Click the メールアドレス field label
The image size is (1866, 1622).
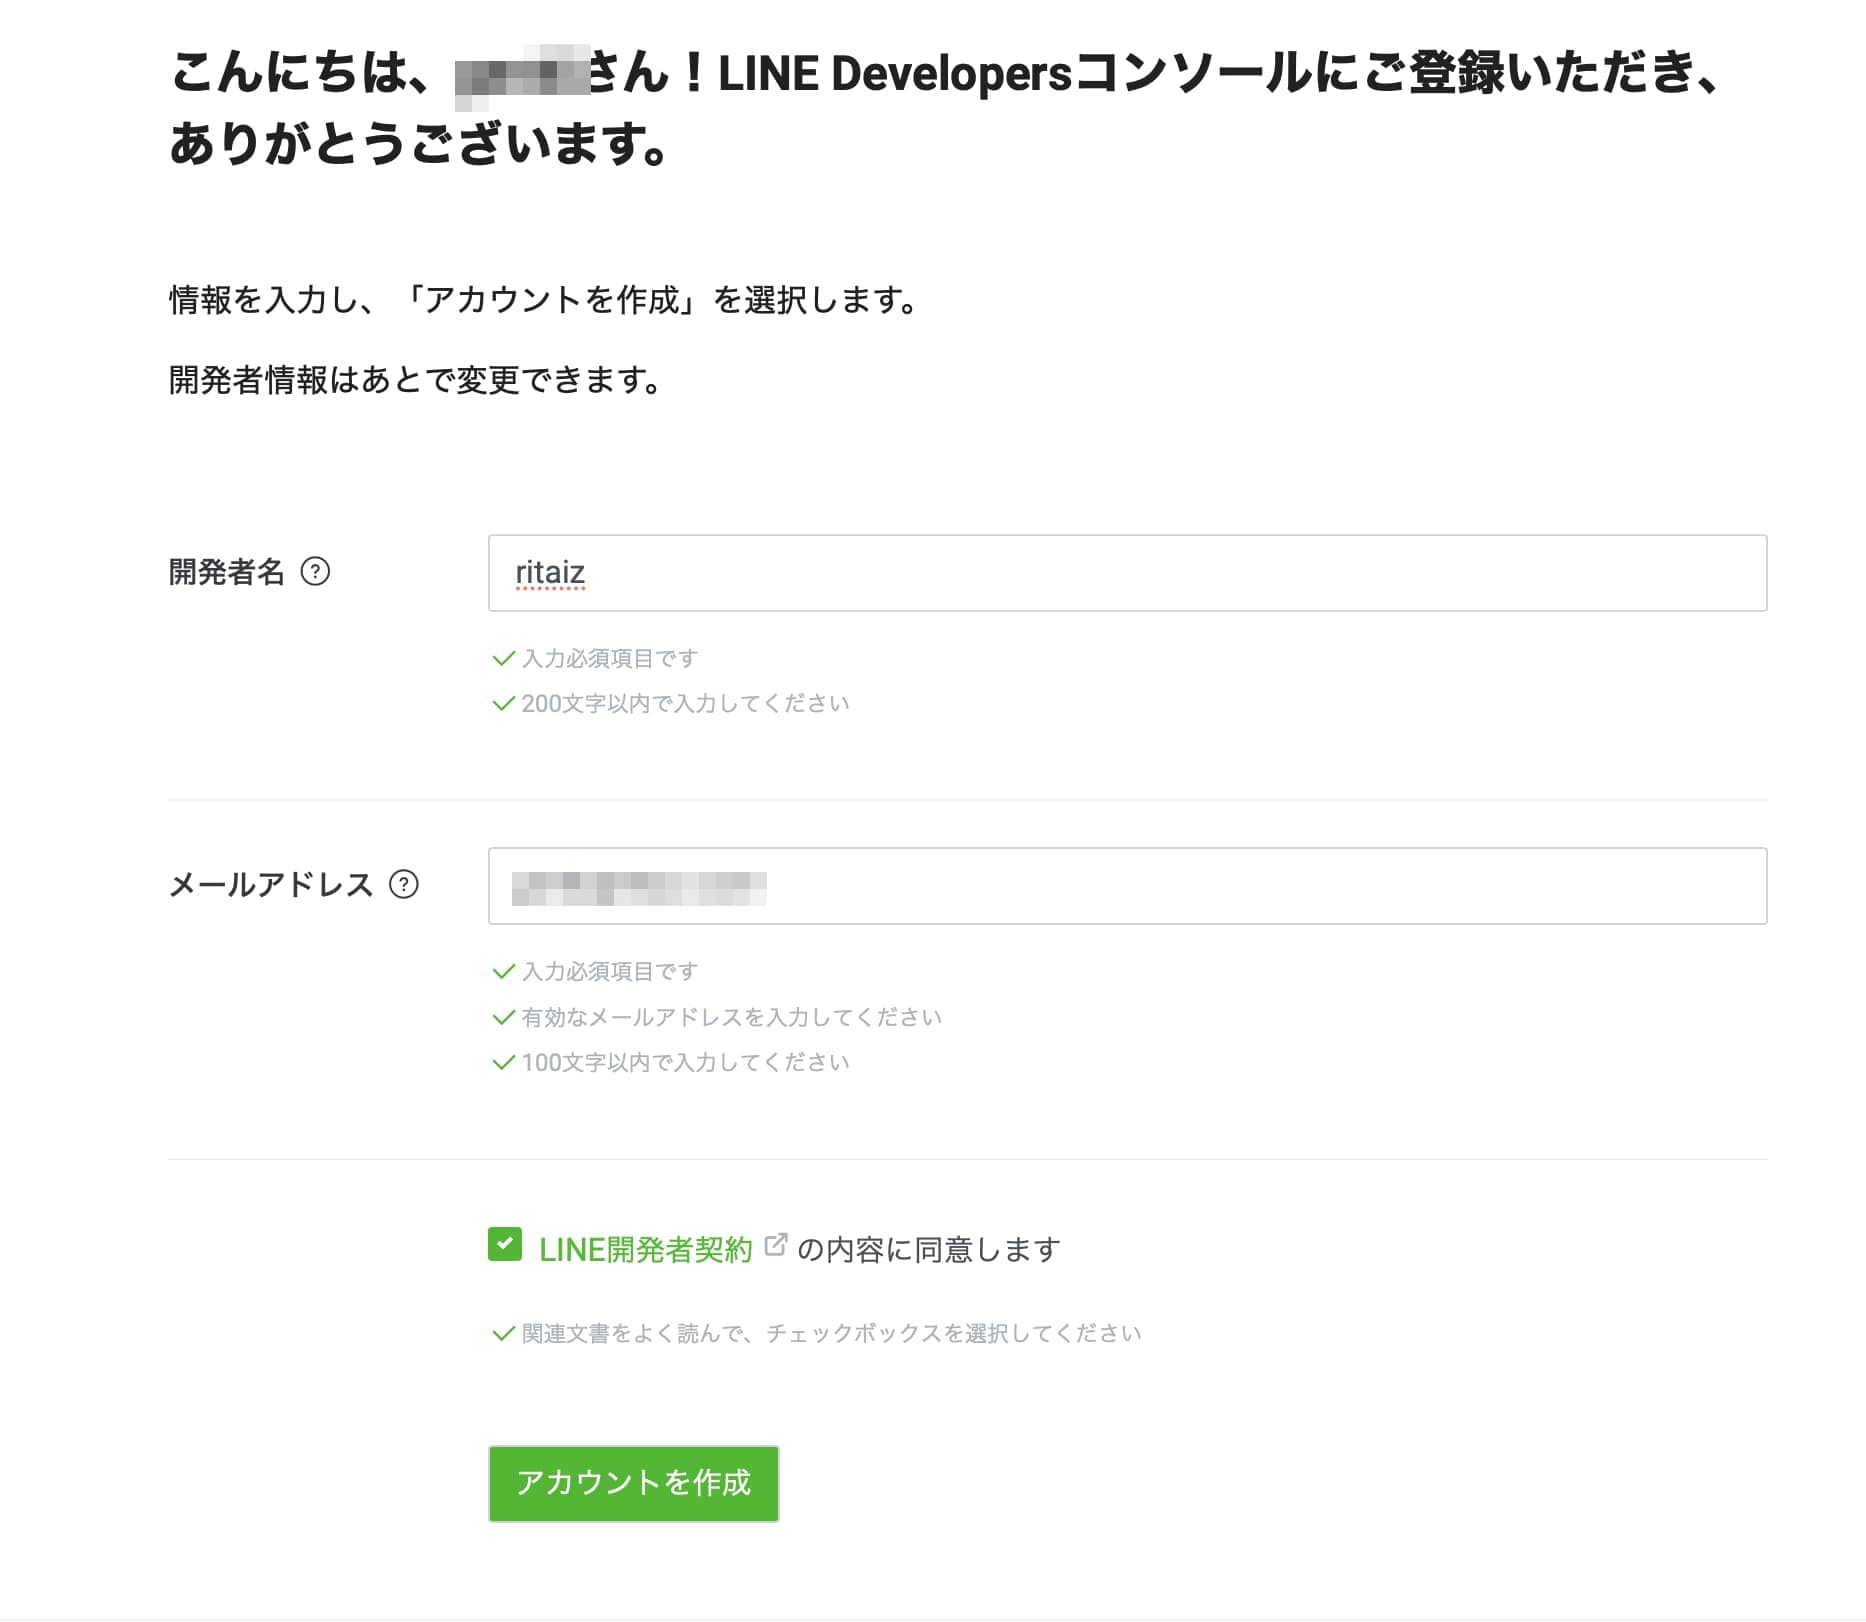[x=271, y=885]
